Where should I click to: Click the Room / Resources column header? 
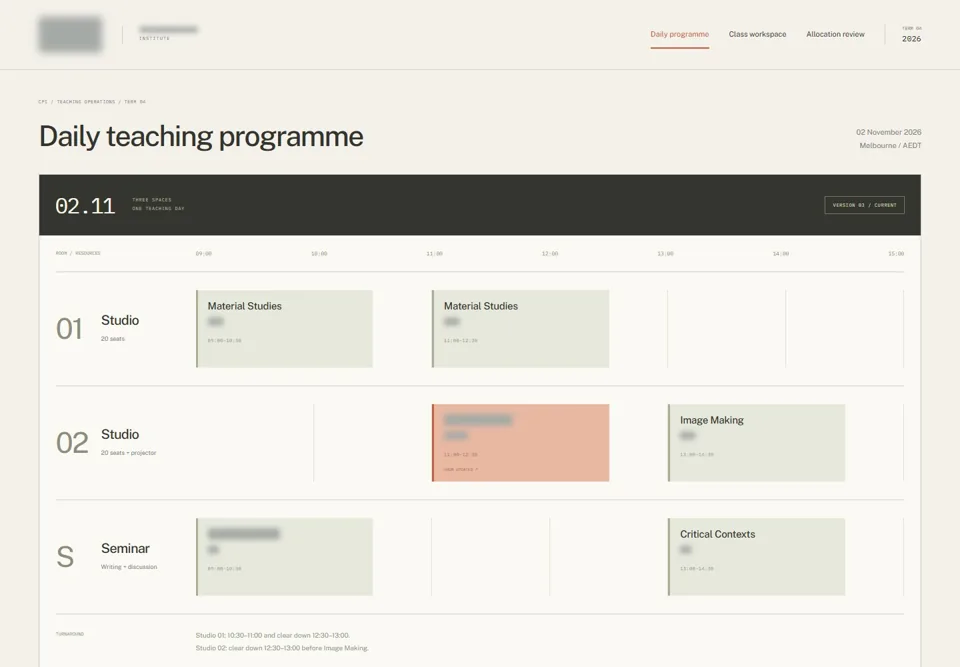click(x=78, y=253)
